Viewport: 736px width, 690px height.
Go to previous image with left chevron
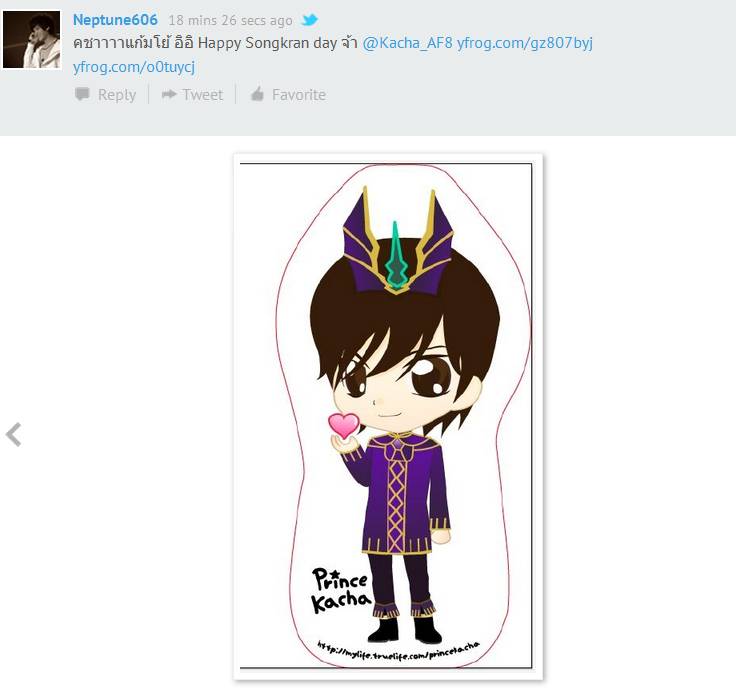click(x=14, y=435)
